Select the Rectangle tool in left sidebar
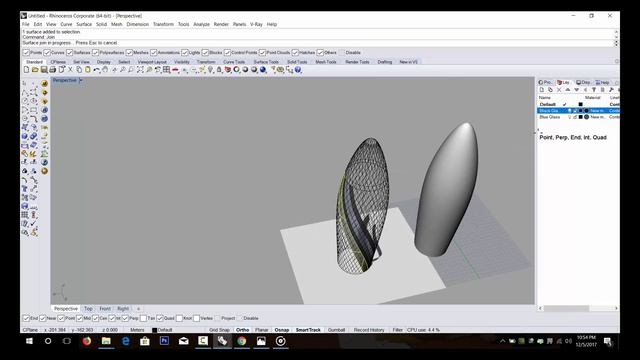The width and height of the screenshot is (640, 360). [33, 110]
